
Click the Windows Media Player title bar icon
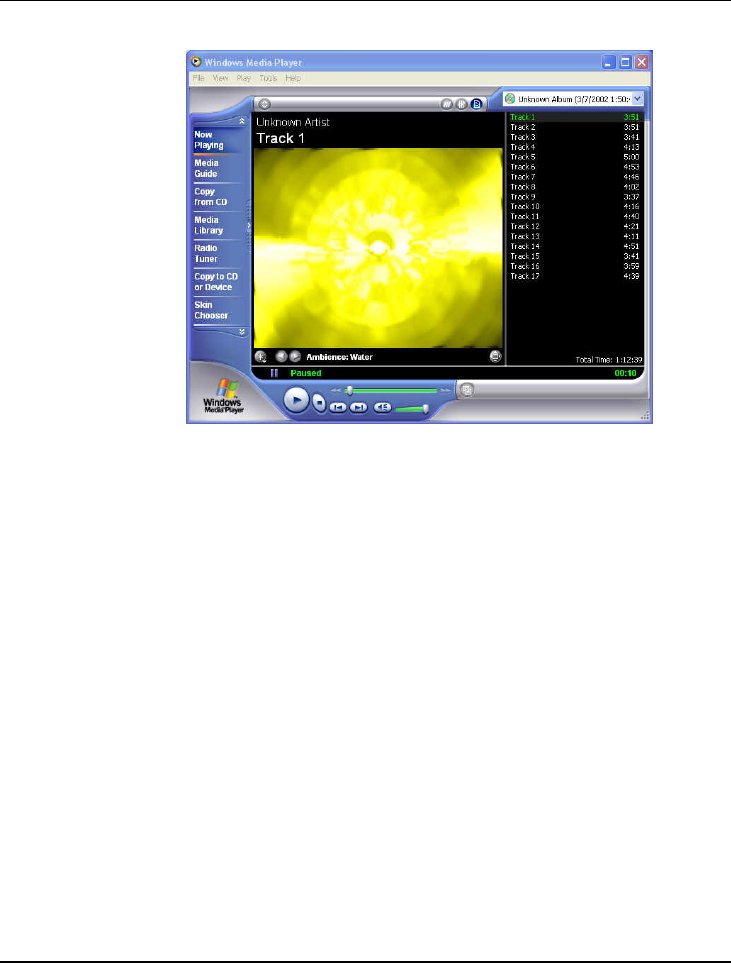coord(196,61)
